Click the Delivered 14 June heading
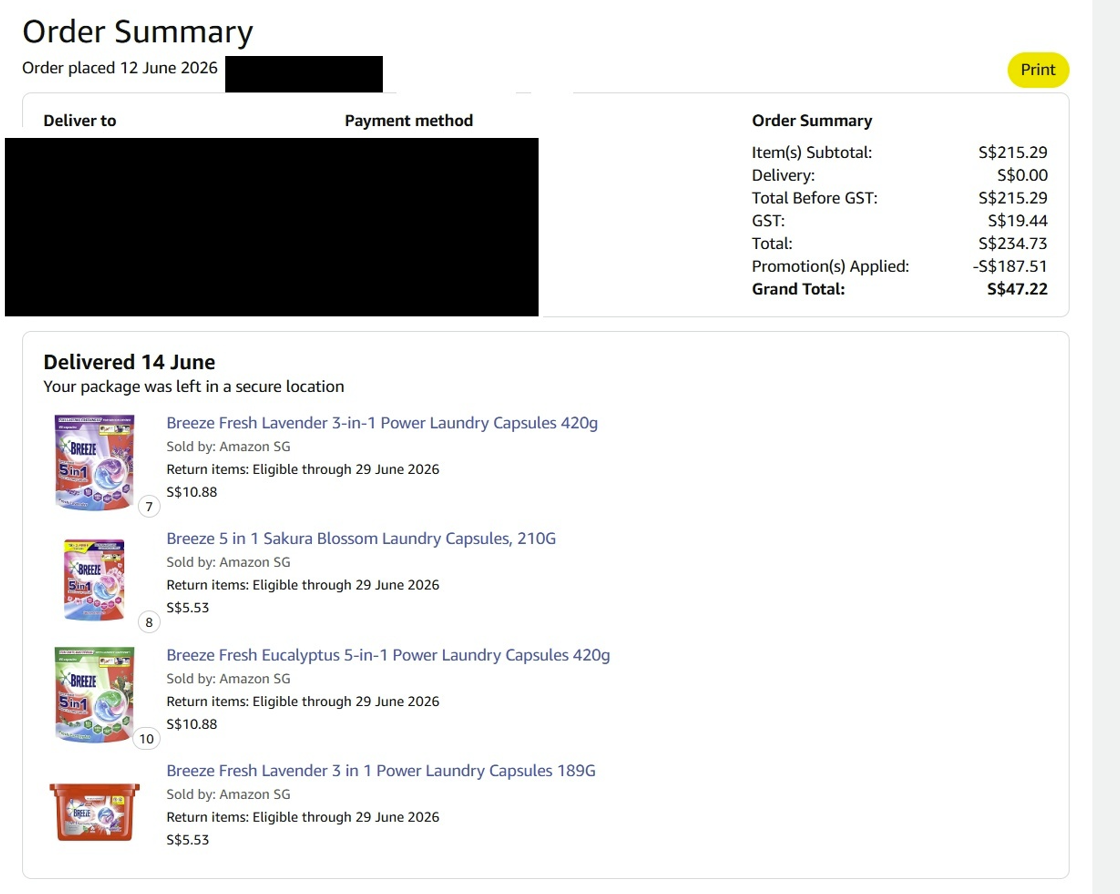This screenshot has height=894, width=1120. (129, 362)
